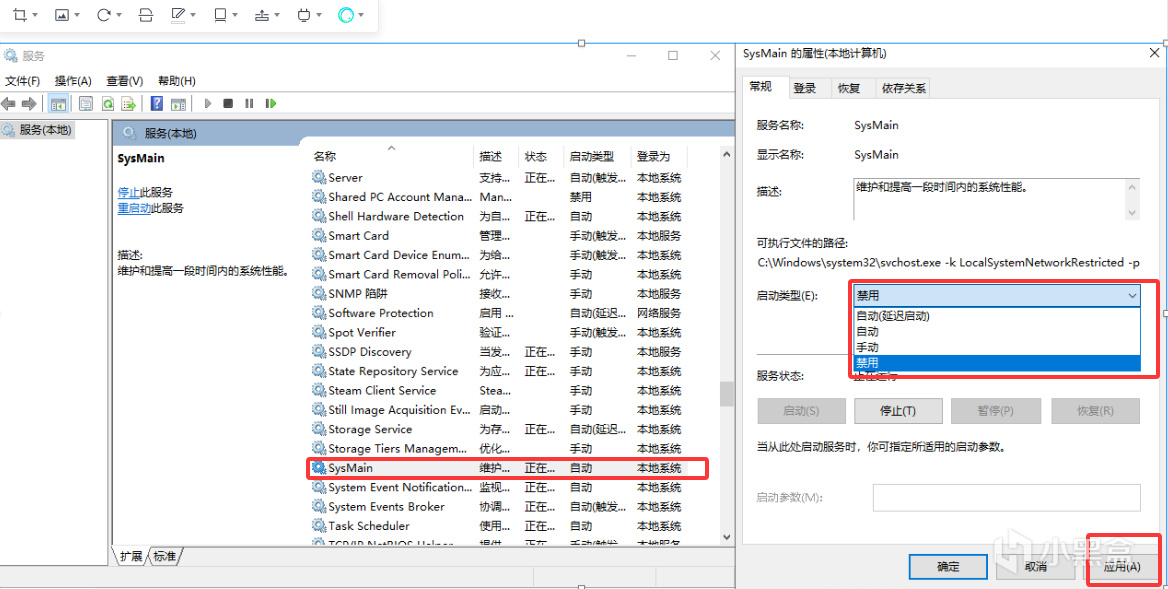Open the 文件(F) menu
The height and width of the screenshot is (589, 1168).
pyautogui.click(x=22, y=80)
